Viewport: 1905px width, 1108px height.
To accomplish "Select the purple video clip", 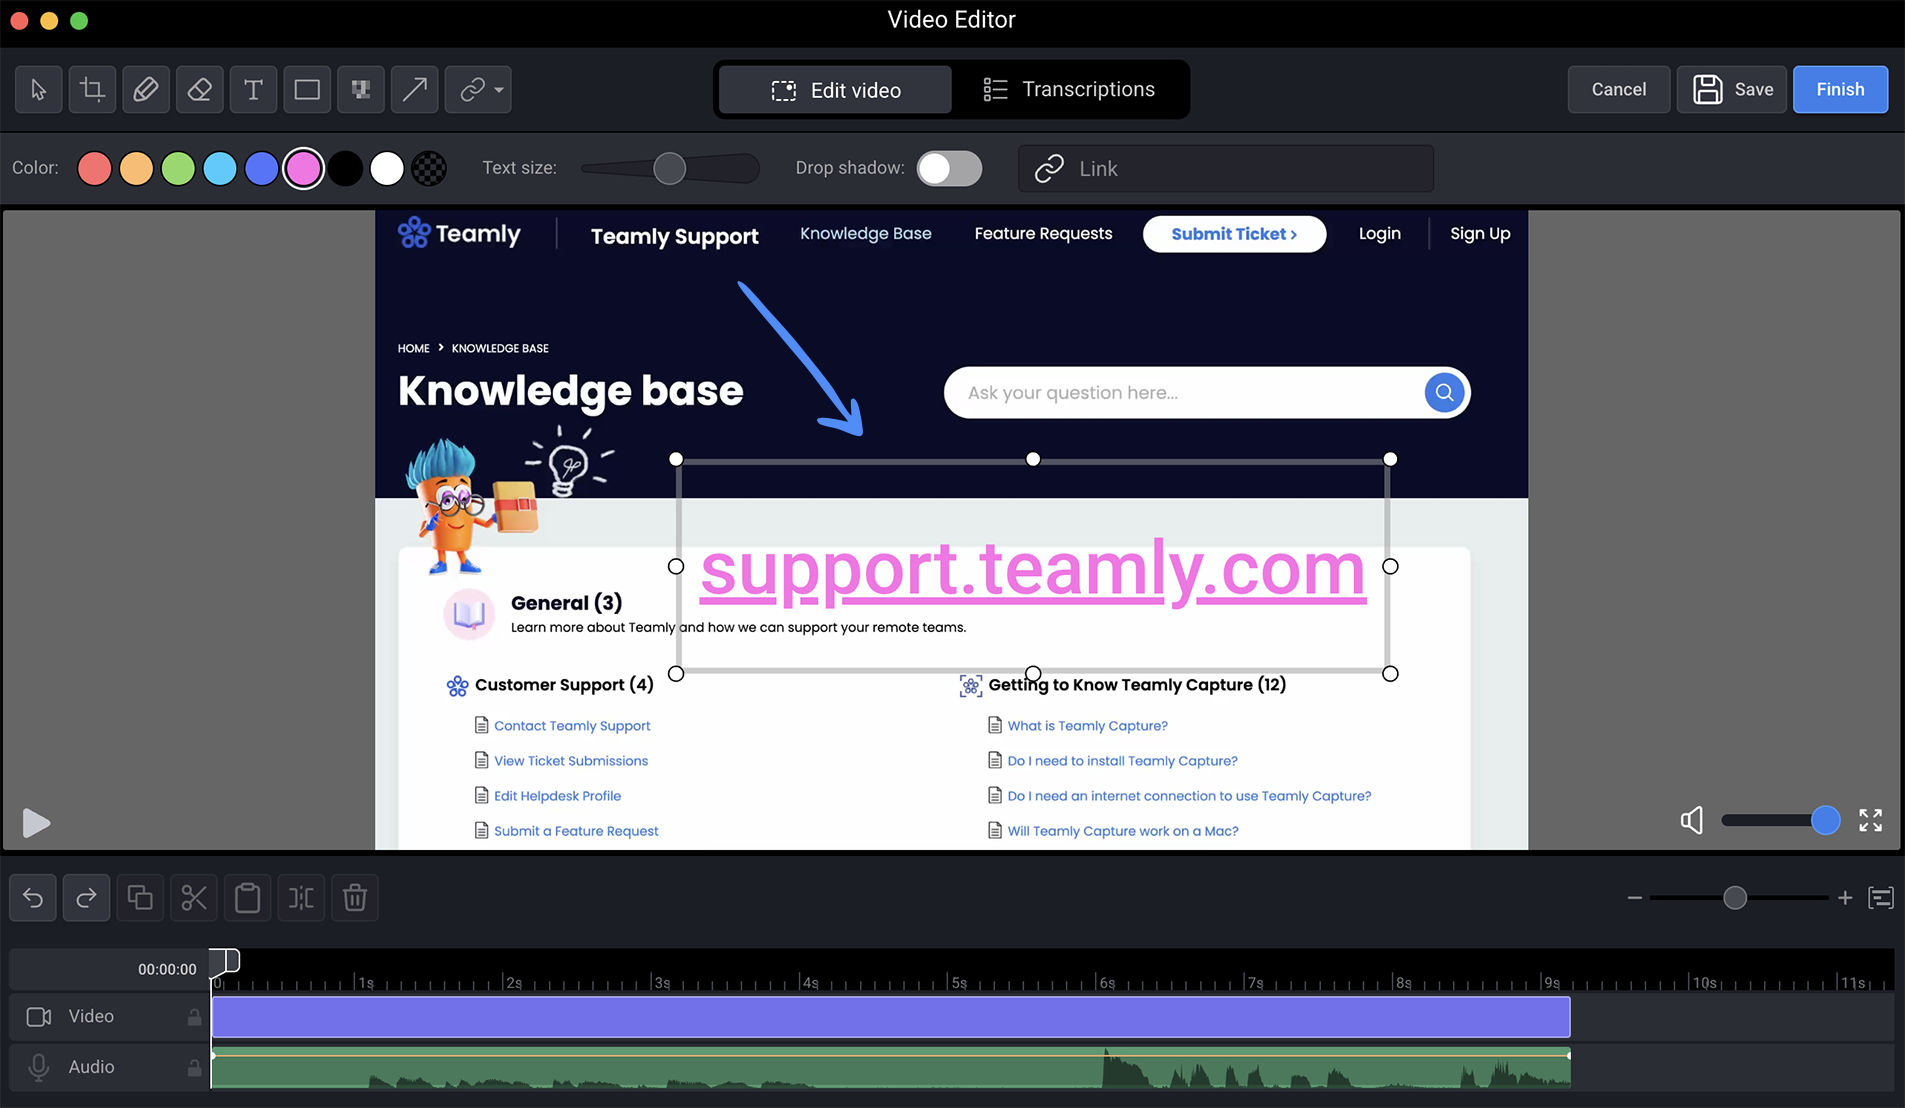I will (x=891, y=1017).
